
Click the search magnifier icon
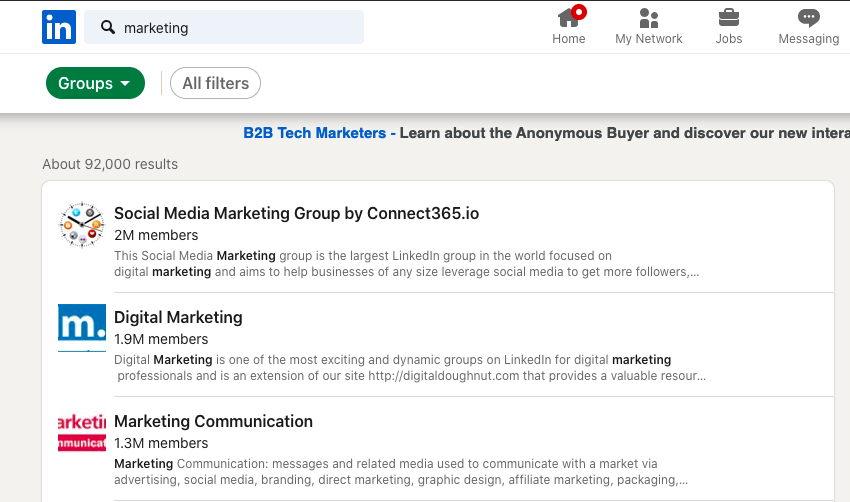coord(108,28)
